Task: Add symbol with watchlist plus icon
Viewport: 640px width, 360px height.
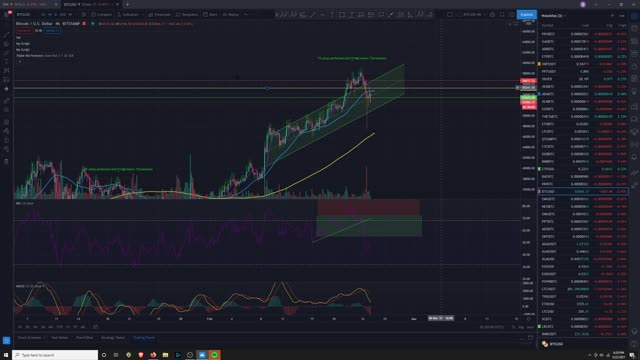Action: (612, 16)
